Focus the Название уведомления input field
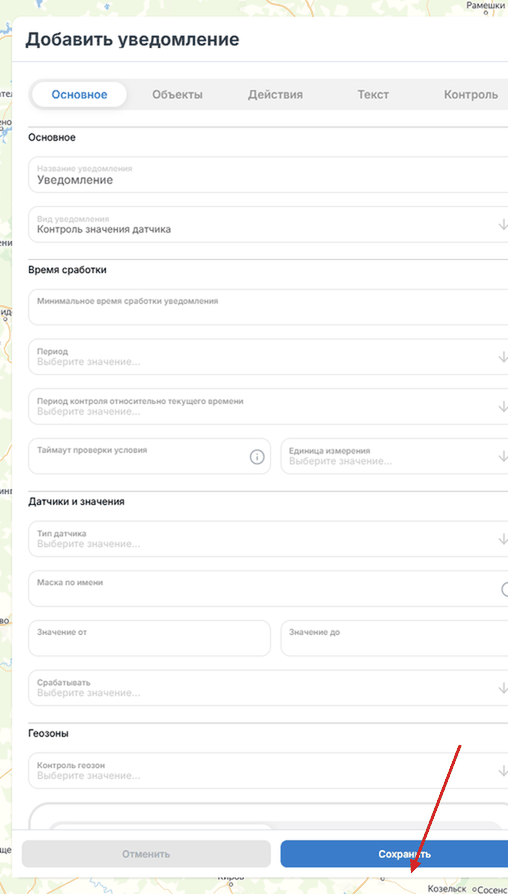Viewport: 508px width, 894px height. tap(268, 175)
